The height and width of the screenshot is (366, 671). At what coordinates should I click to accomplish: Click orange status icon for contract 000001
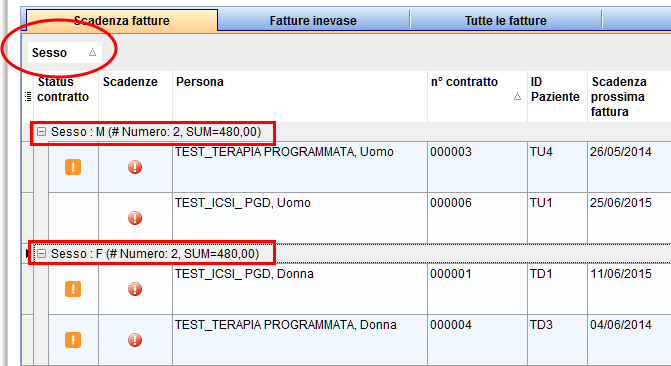click(x=73, y=289)
